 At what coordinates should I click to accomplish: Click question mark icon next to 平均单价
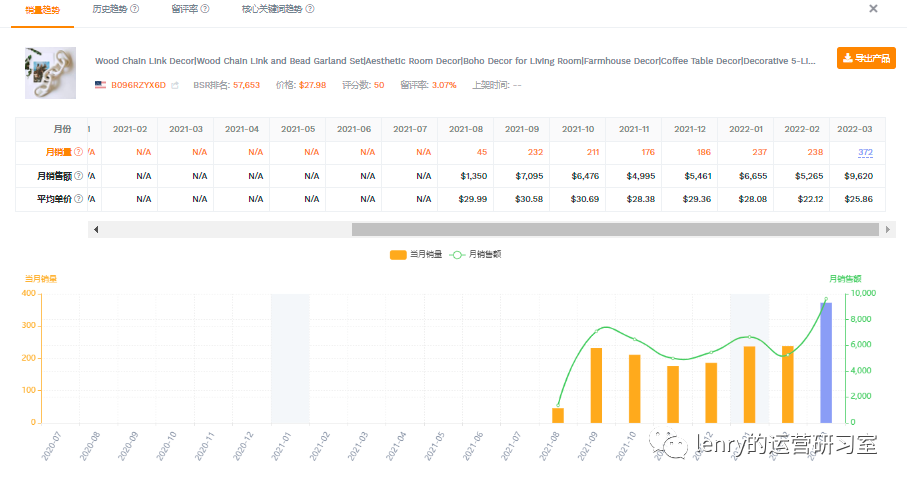click(x=79, y=199)
